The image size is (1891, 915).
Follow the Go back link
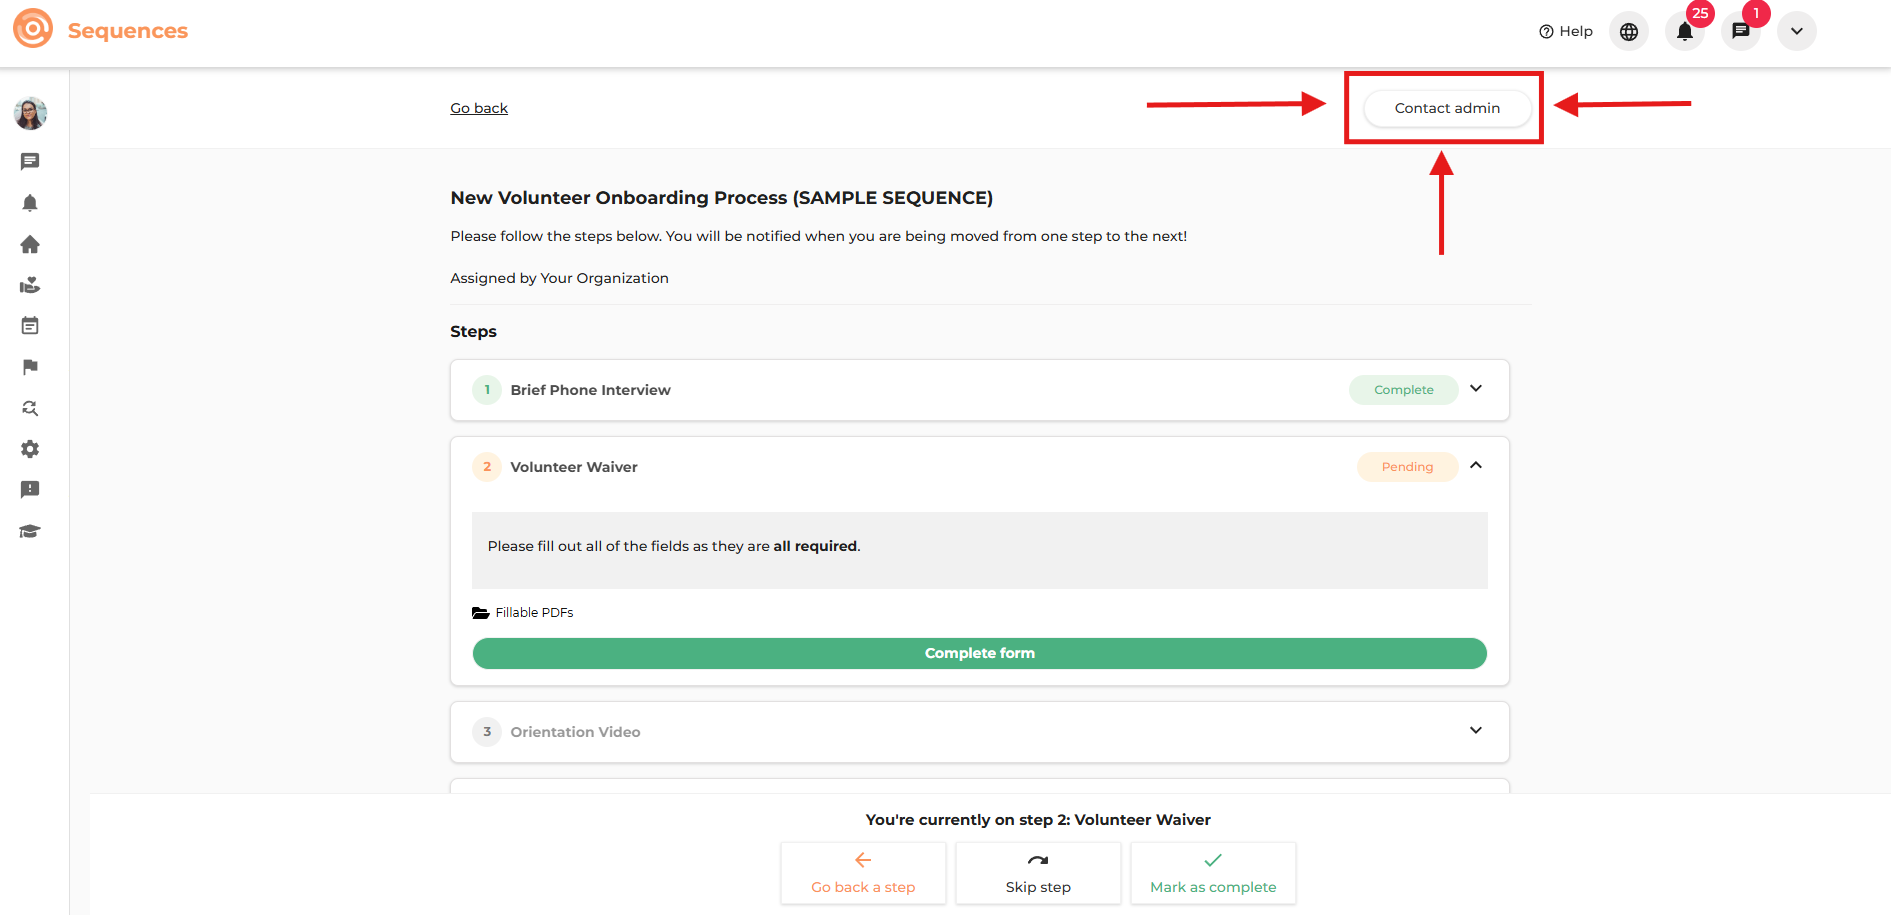coord(479,108)
